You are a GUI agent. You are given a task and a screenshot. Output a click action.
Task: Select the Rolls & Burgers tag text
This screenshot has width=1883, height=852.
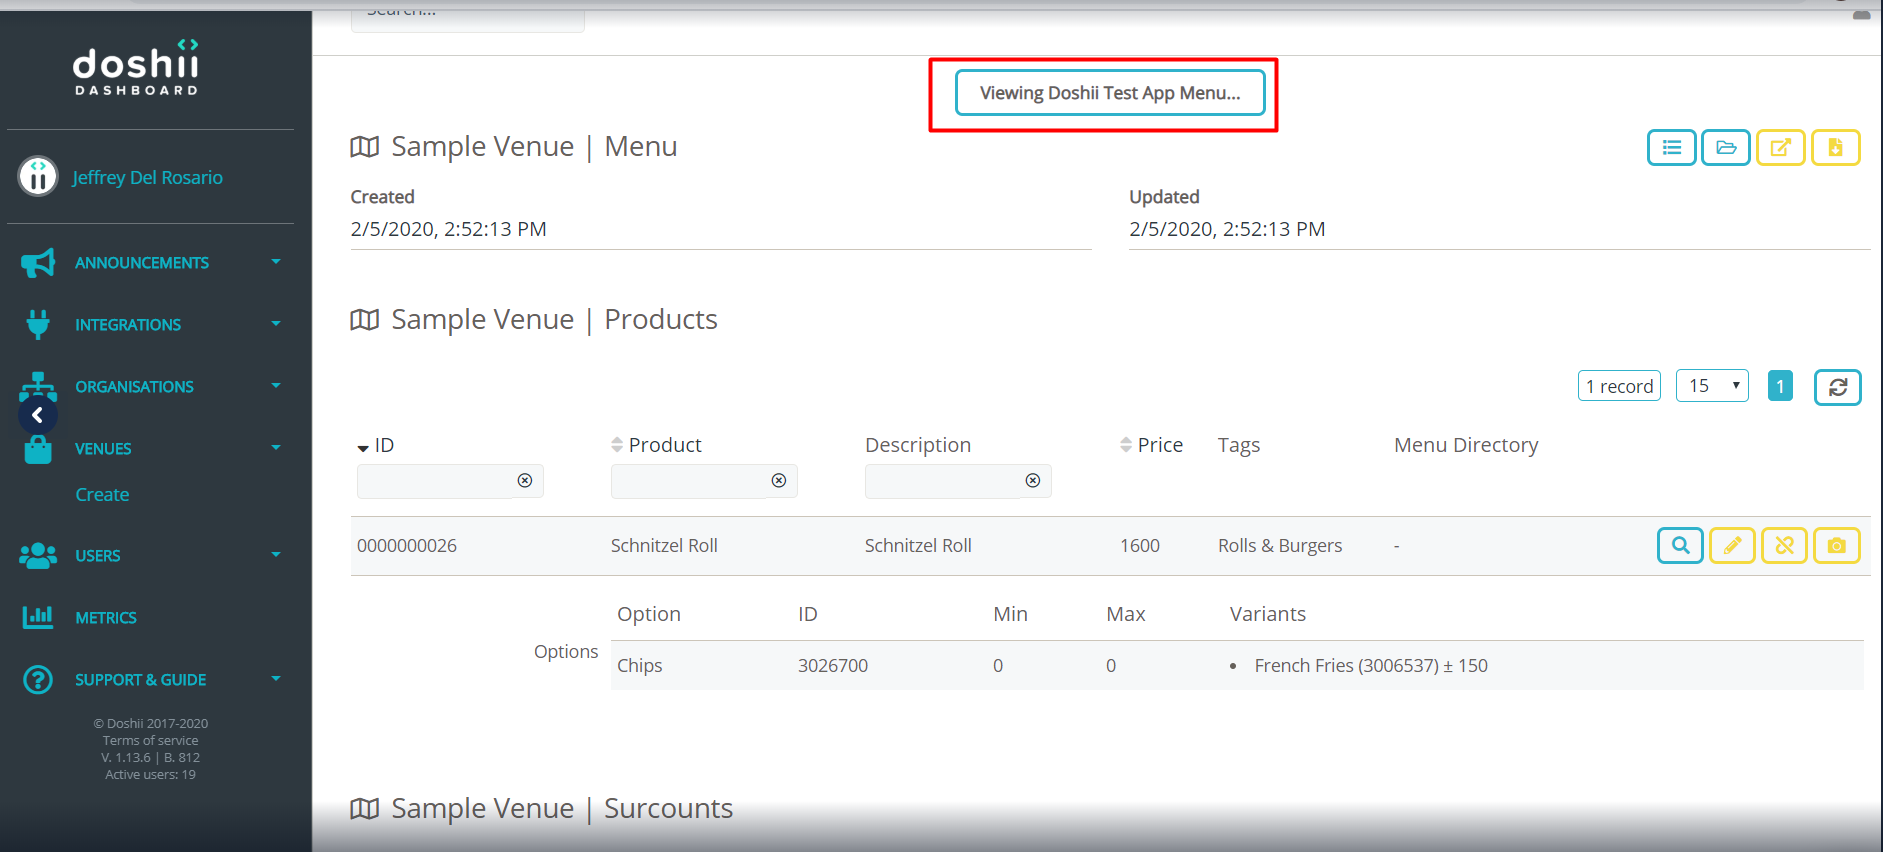tap(1280, 546)
